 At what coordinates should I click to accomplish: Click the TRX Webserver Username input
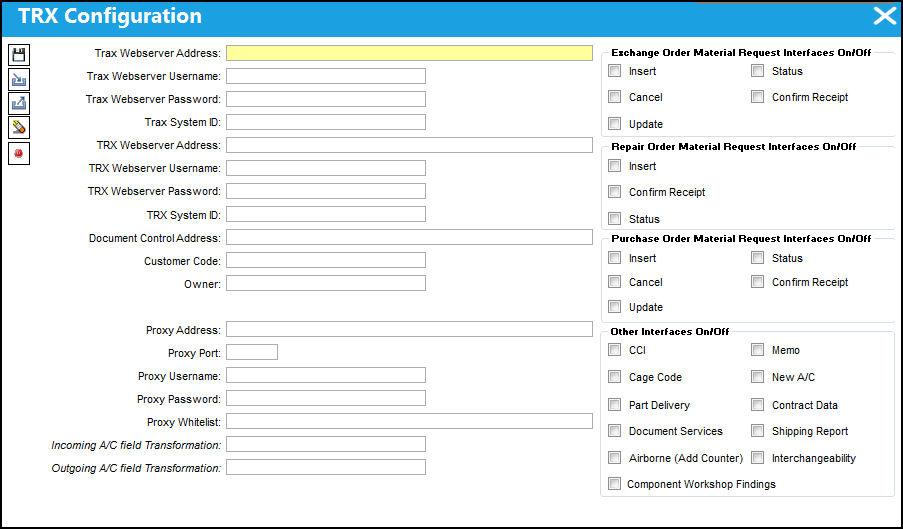(x=326, y=168)
